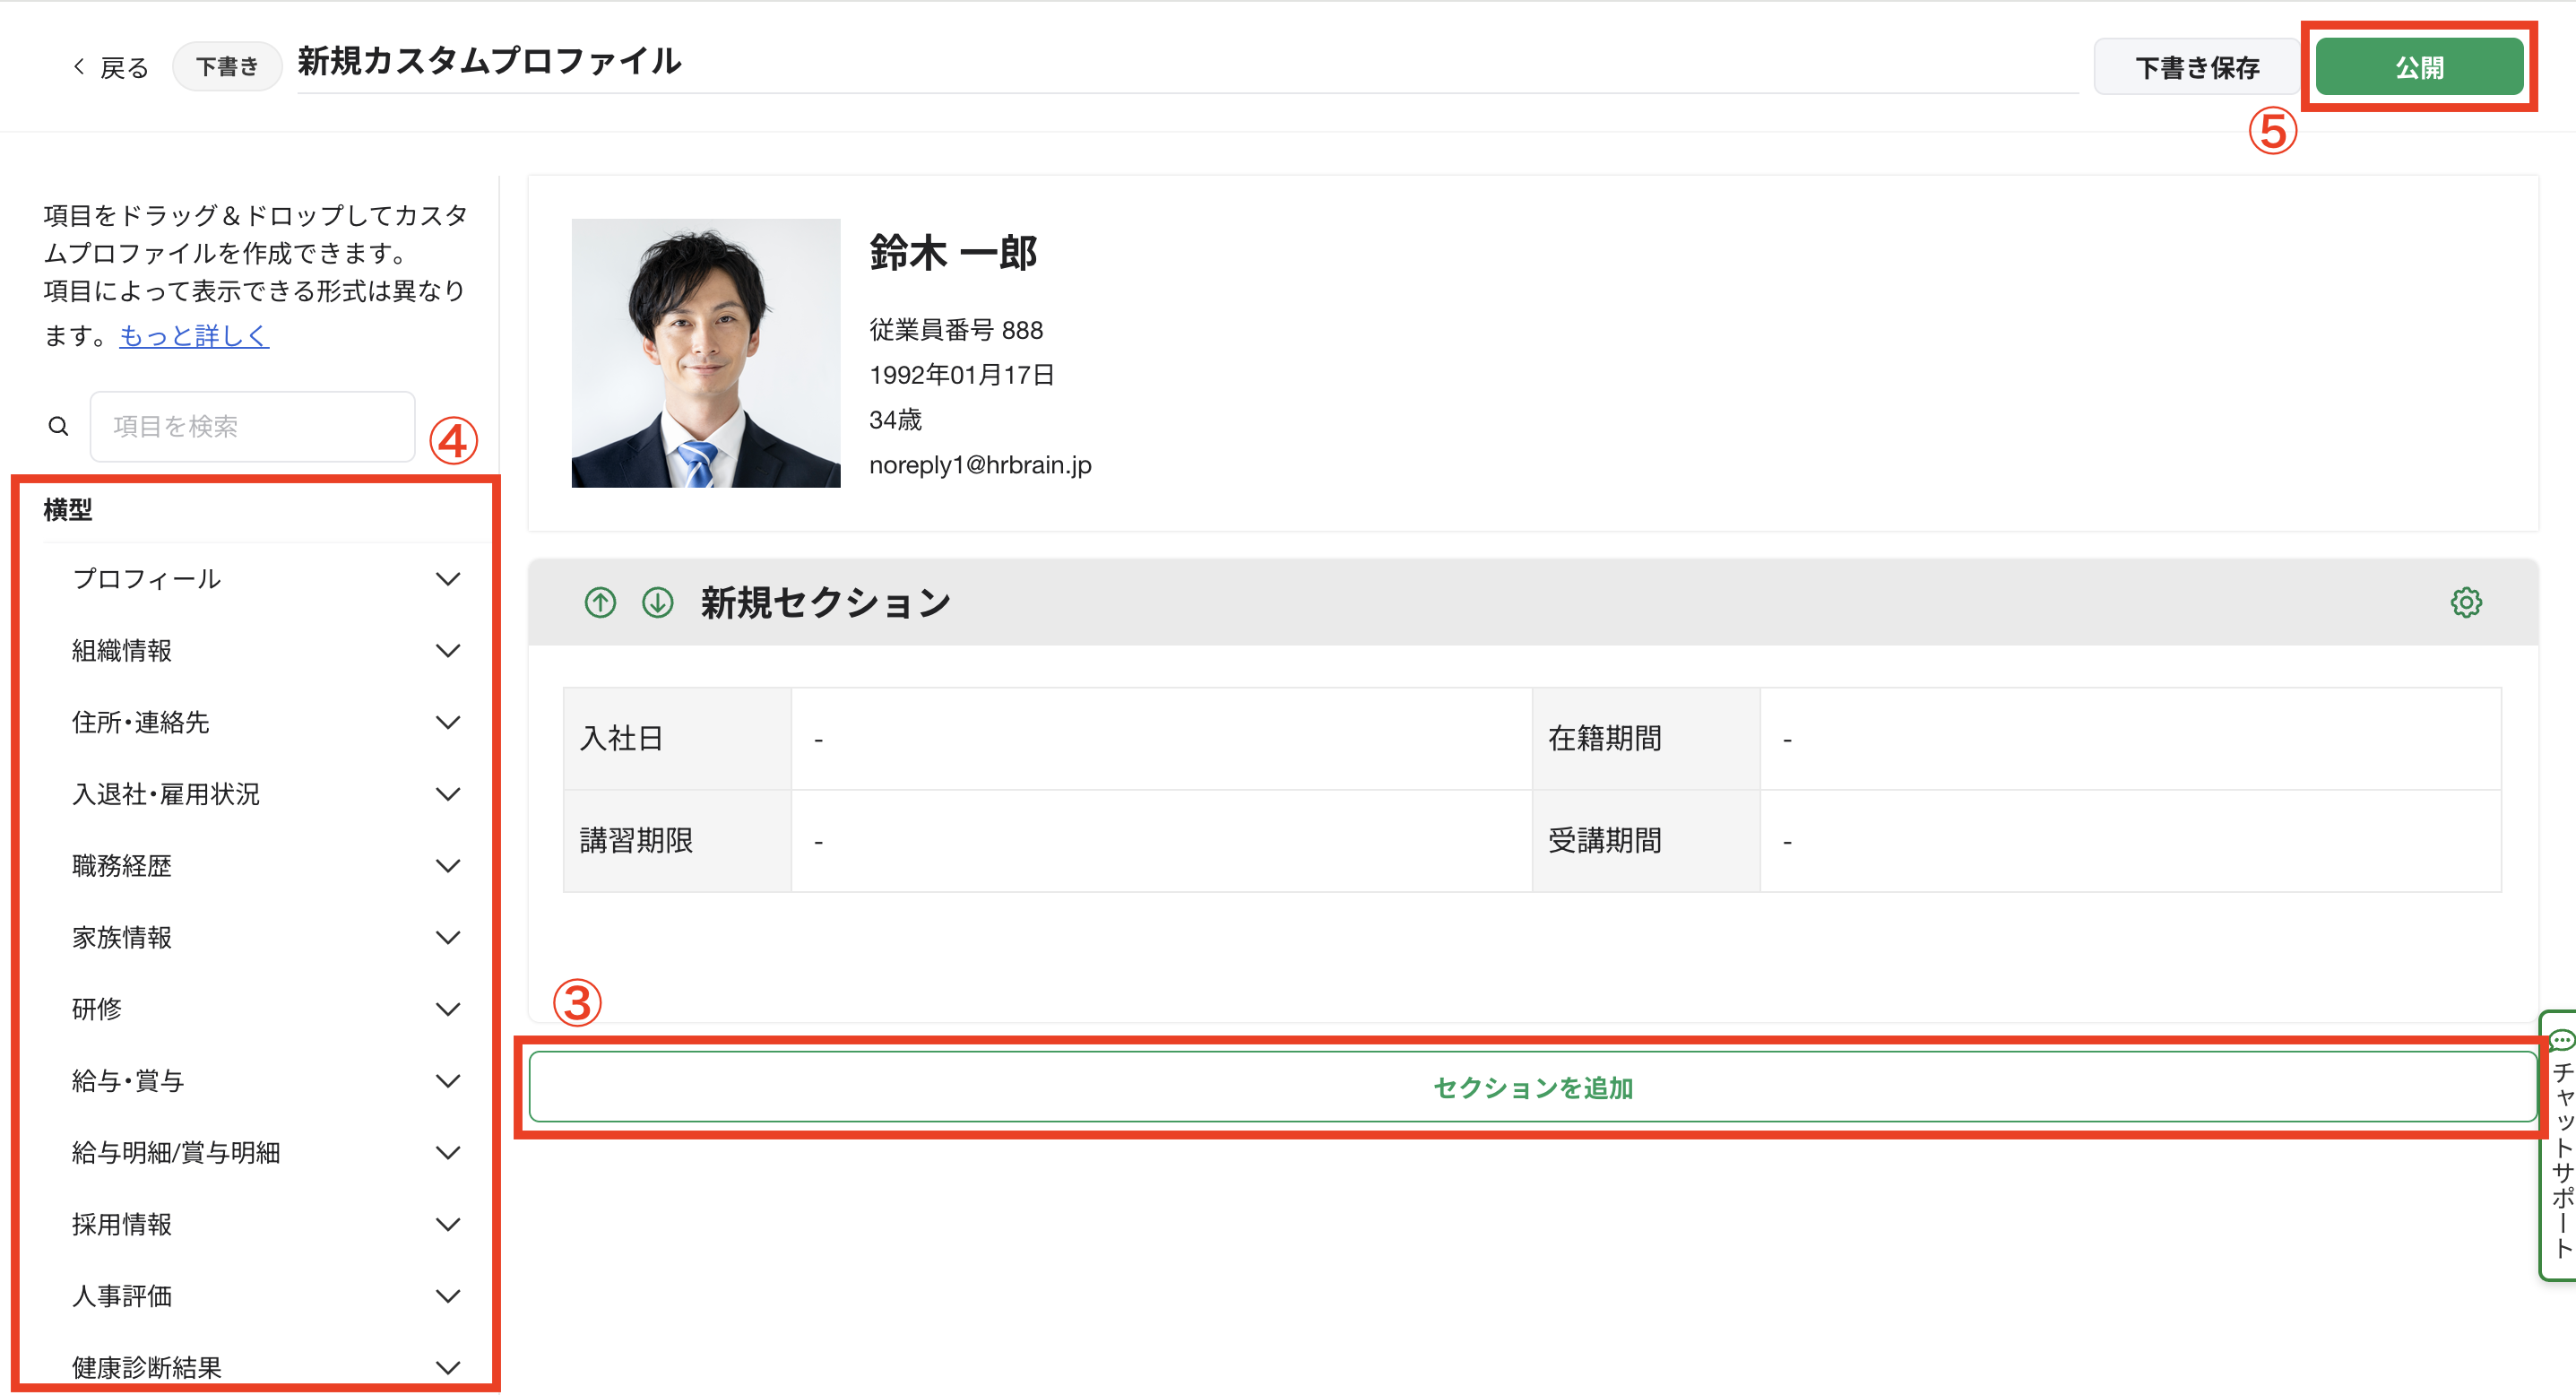The image size is (2576, 1395).
Task: Expand the プロフィール category
Action: 266,579
